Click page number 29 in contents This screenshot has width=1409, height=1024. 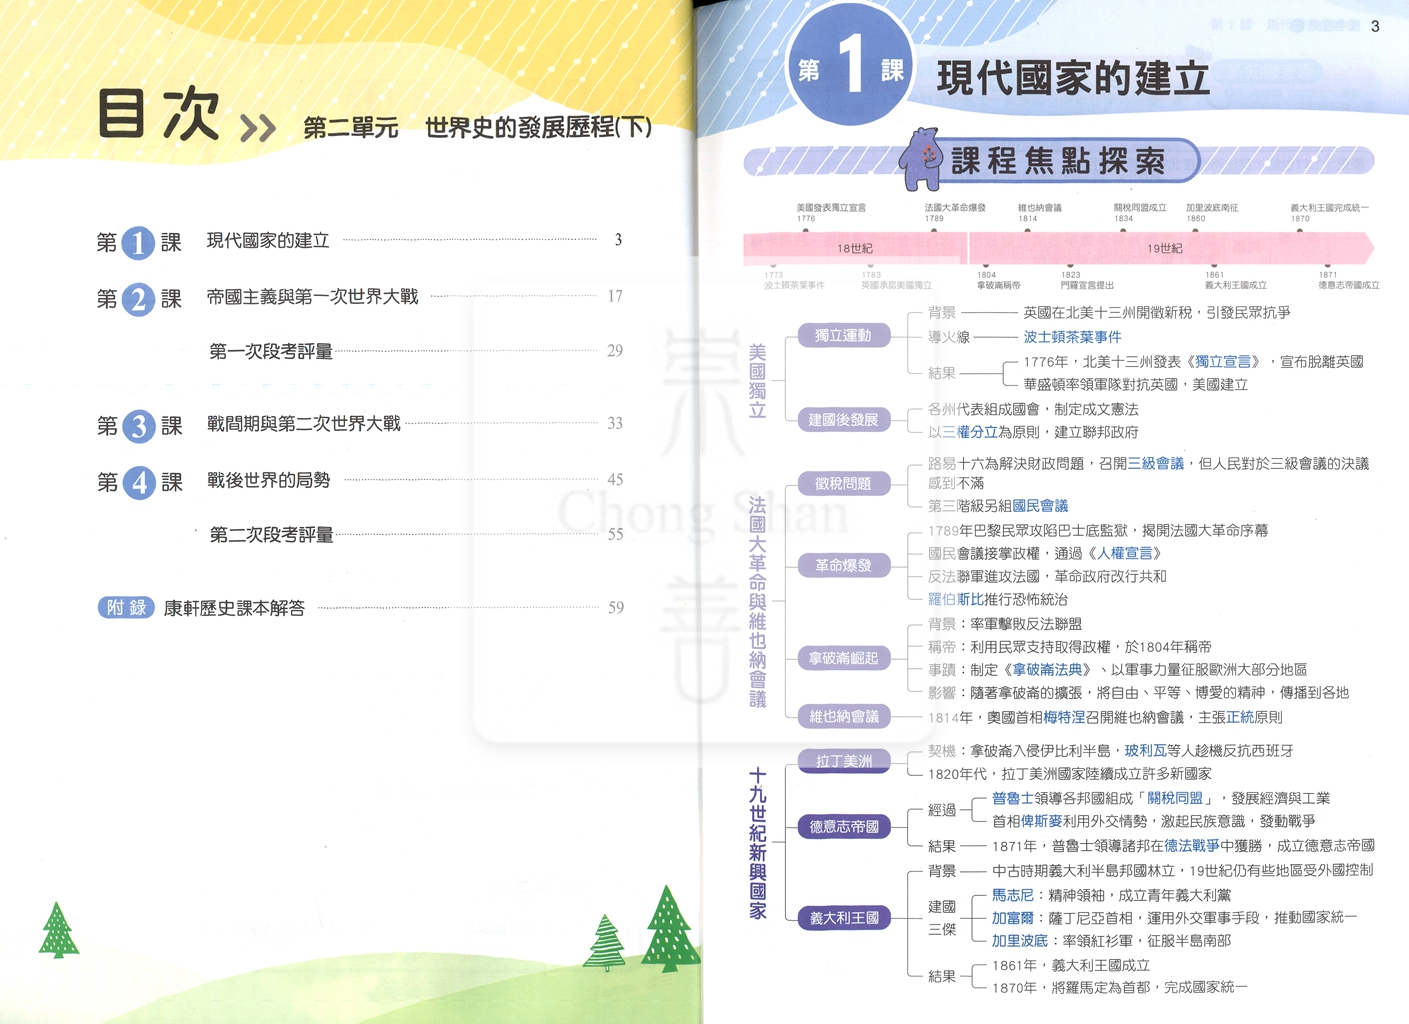615,351
